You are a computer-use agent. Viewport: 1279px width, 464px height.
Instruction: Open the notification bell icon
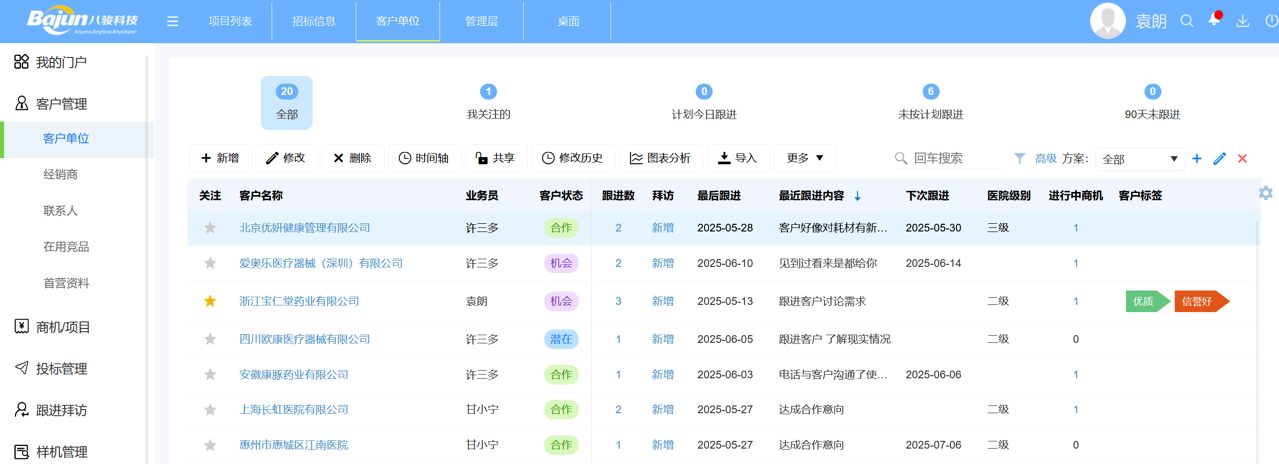pyautogui.click(x=1214, y=20)
